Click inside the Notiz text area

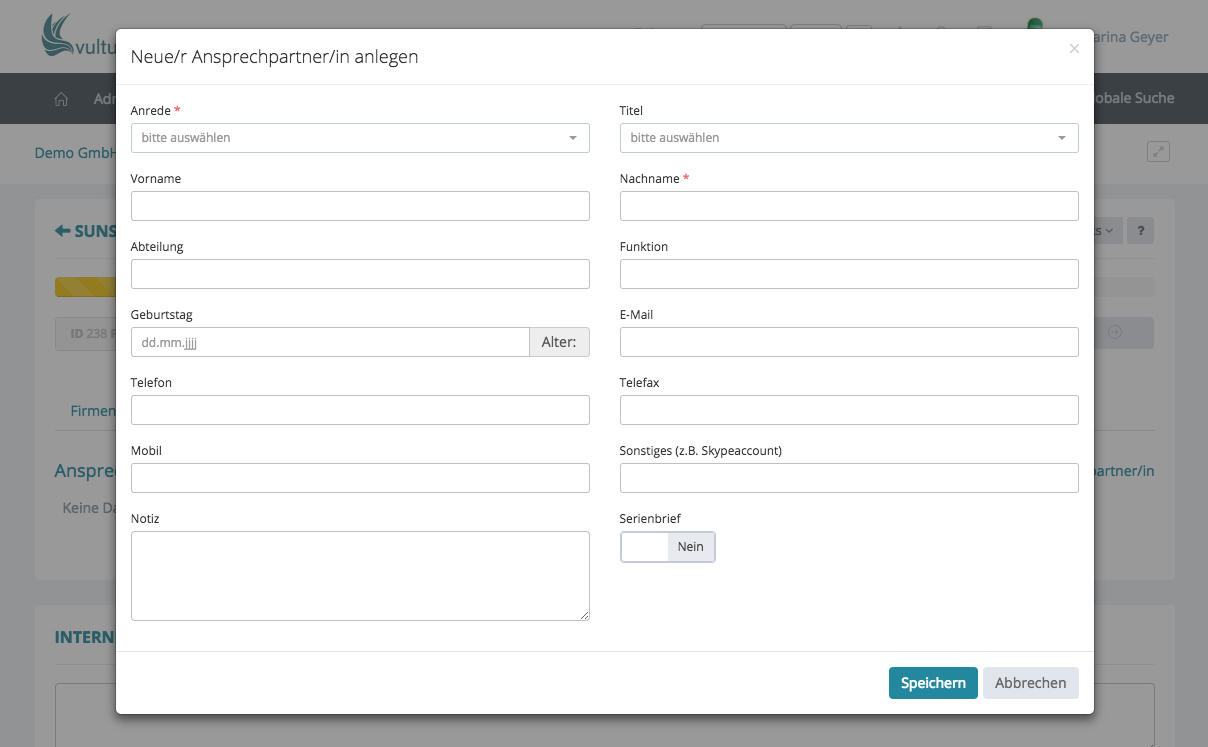click(360, 575)
